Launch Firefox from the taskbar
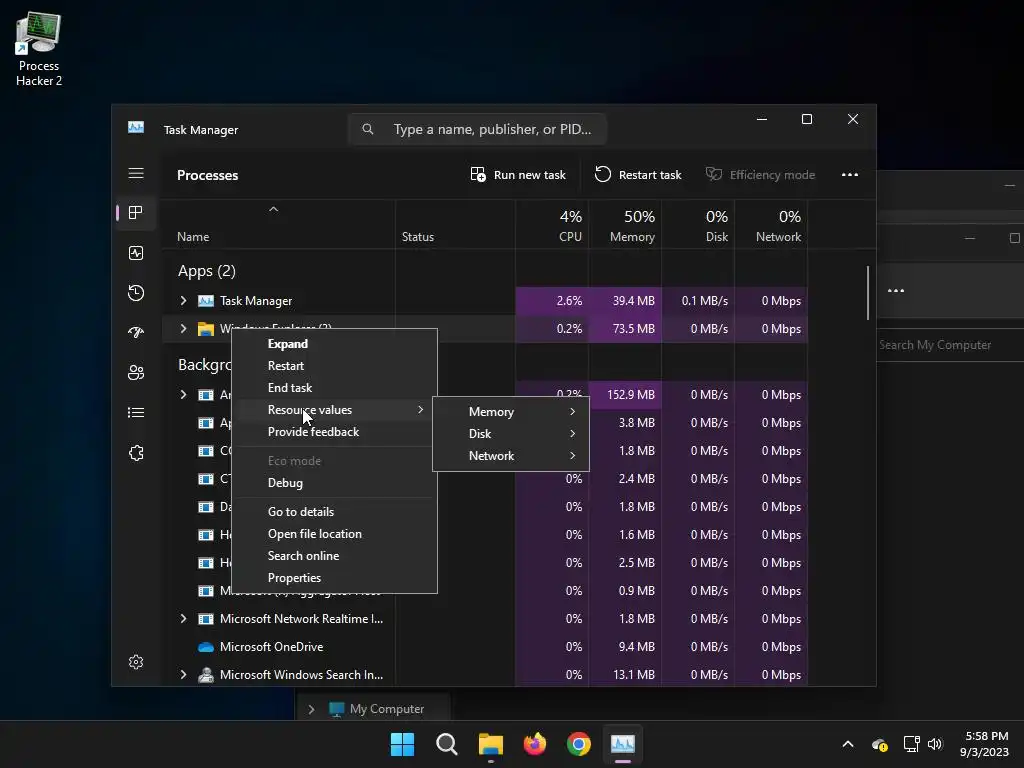Image resolution: width=1024 pixels, height=768 pixels. (x=535, y=744)
